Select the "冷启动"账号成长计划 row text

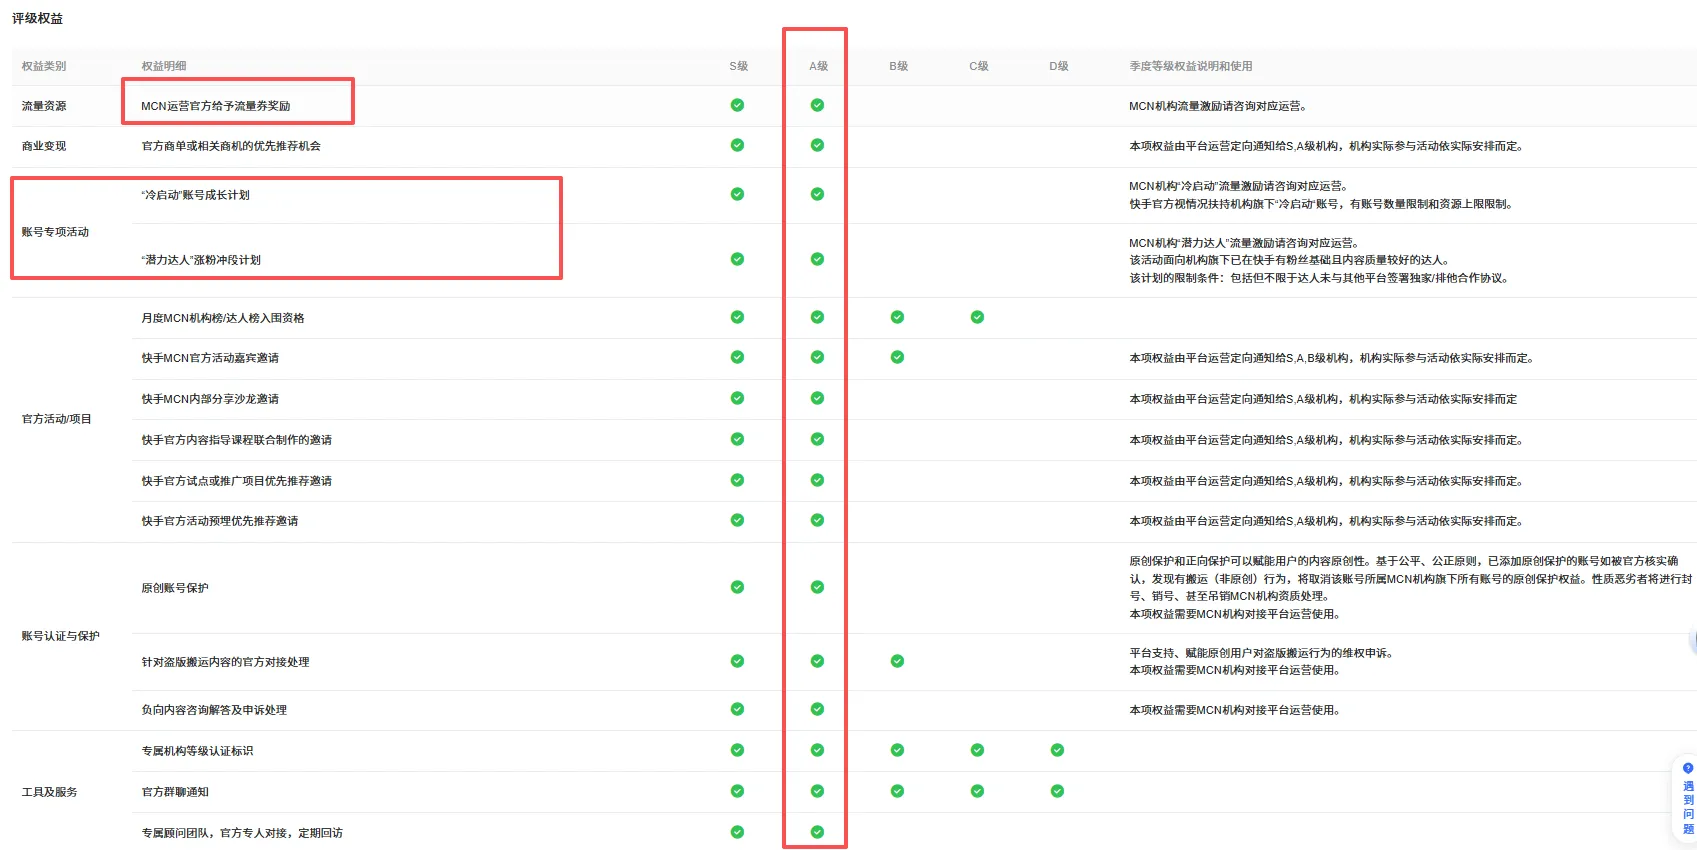click(x=196, y=195)
